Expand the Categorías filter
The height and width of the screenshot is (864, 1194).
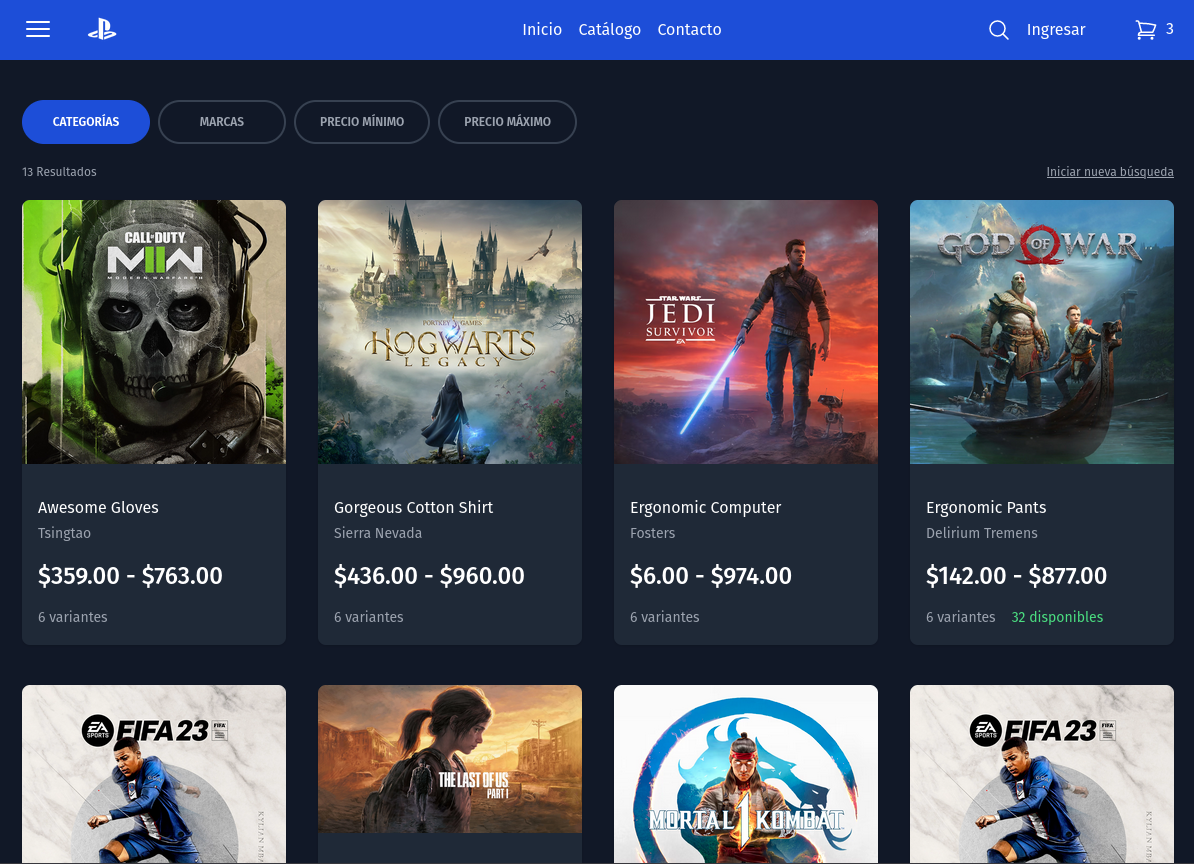86,122
